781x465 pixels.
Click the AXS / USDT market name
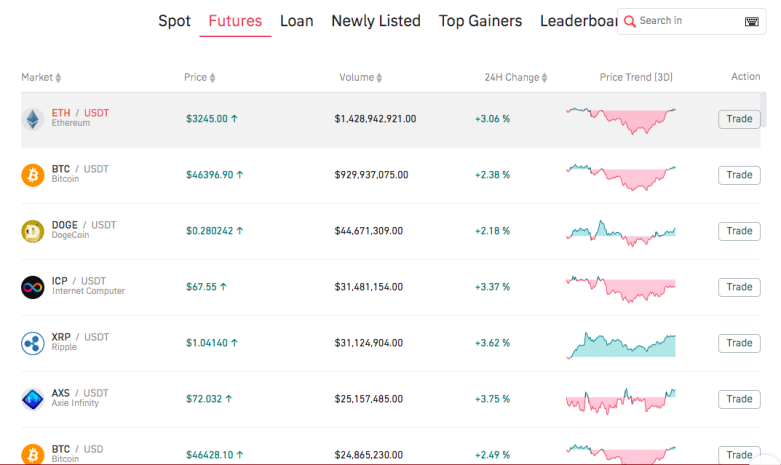point(80,393)
